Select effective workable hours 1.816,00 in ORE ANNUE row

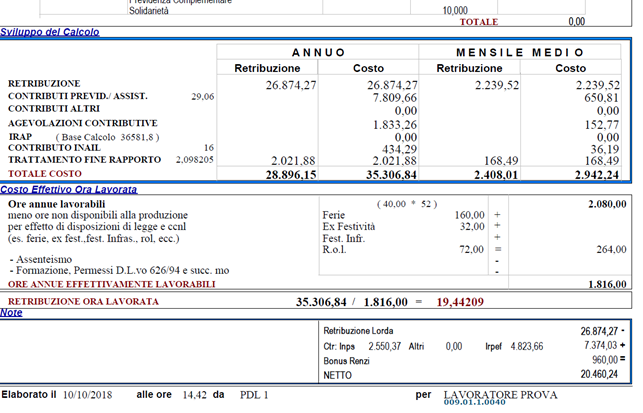pyautogui.click(x=607, y=284)
